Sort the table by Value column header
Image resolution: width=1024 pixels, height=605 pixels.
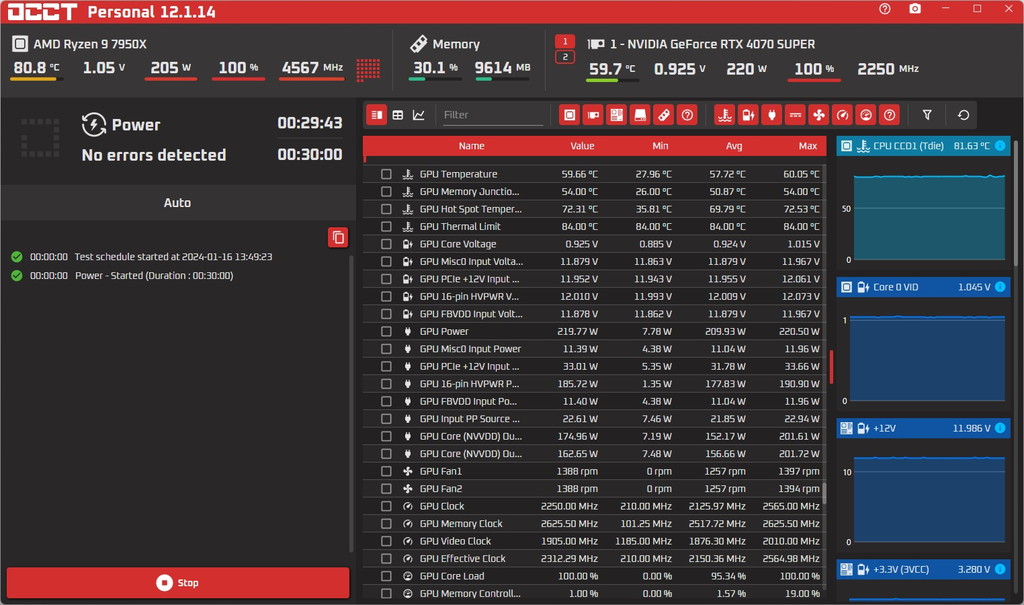pyautogui.click(x=582, y=146)
